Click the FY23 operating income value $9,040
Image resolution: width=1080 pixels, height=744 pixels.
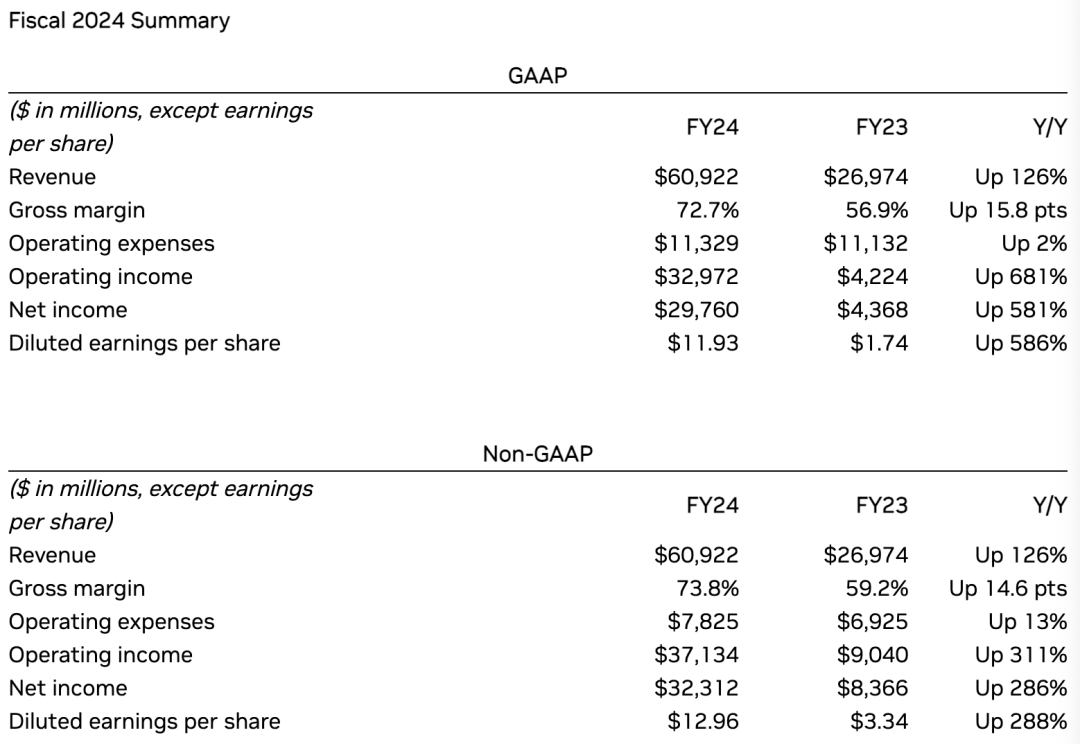coord(872,655)
